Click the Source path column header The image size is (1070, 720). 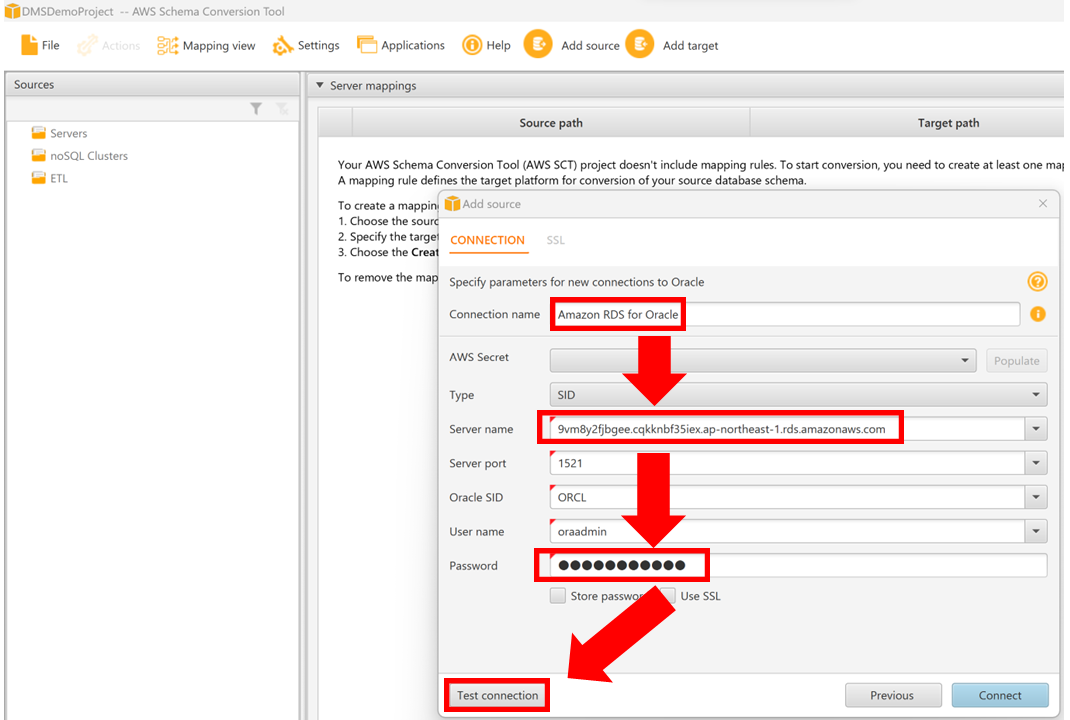click(x=551, y=123)
